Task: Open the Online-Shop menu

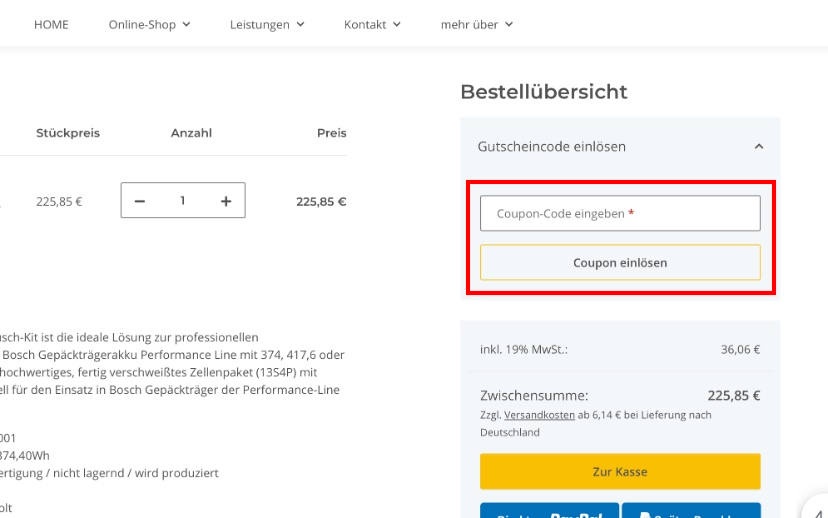Action: pos(149,25)
